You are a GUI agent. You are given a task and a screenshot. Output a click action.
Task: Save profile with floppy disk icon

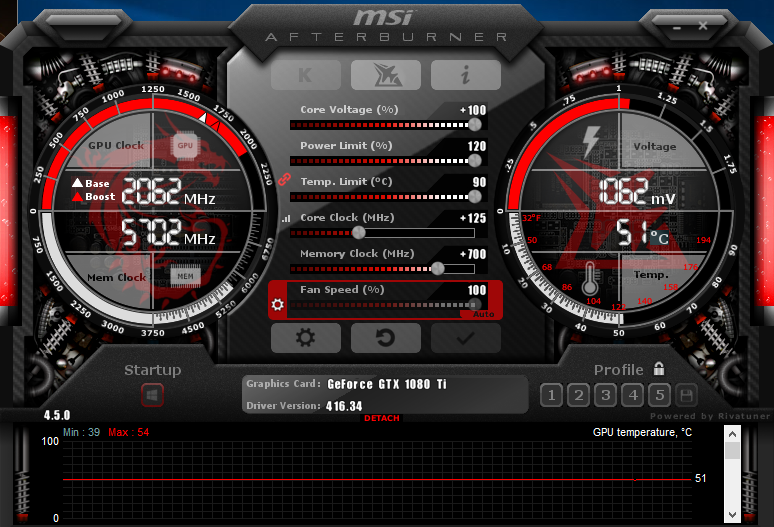tap(686, 395)
